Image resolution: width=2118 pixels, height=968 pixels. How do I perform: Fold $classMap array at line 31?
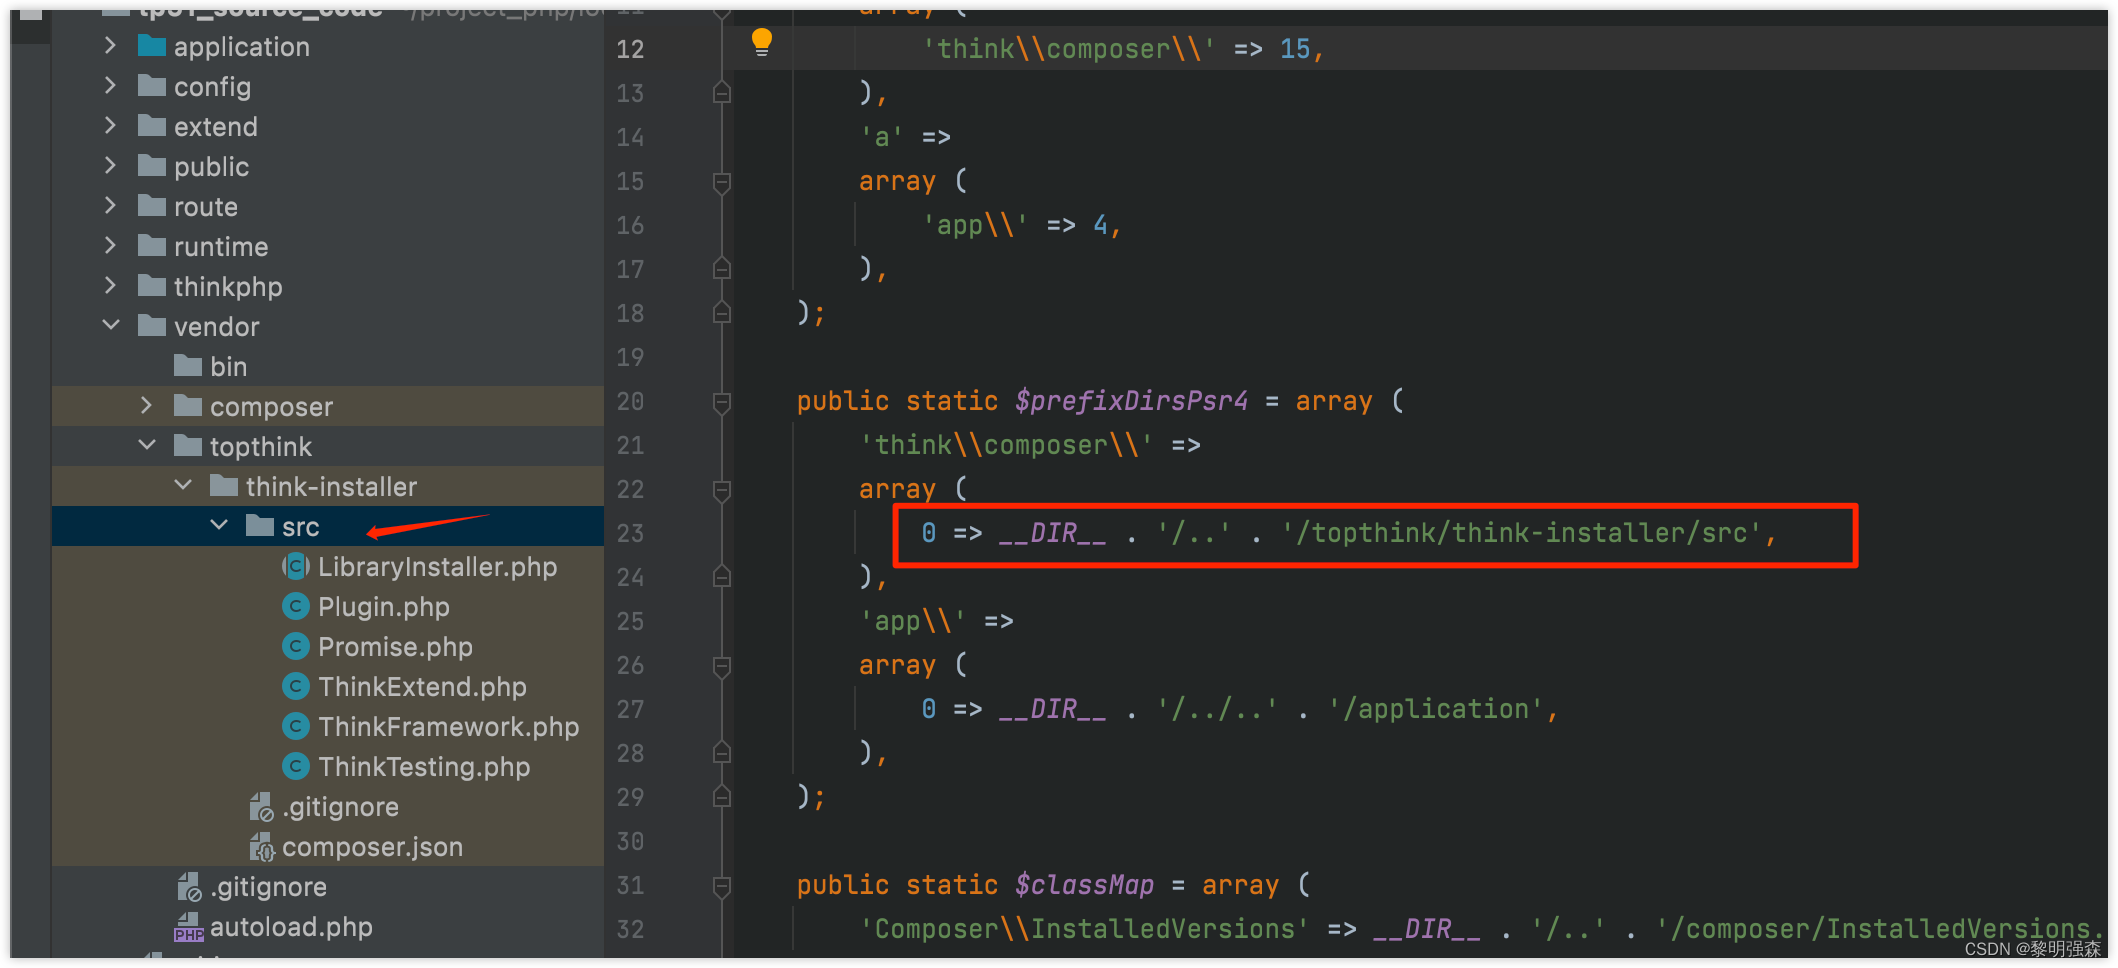(x=721, y=886)
